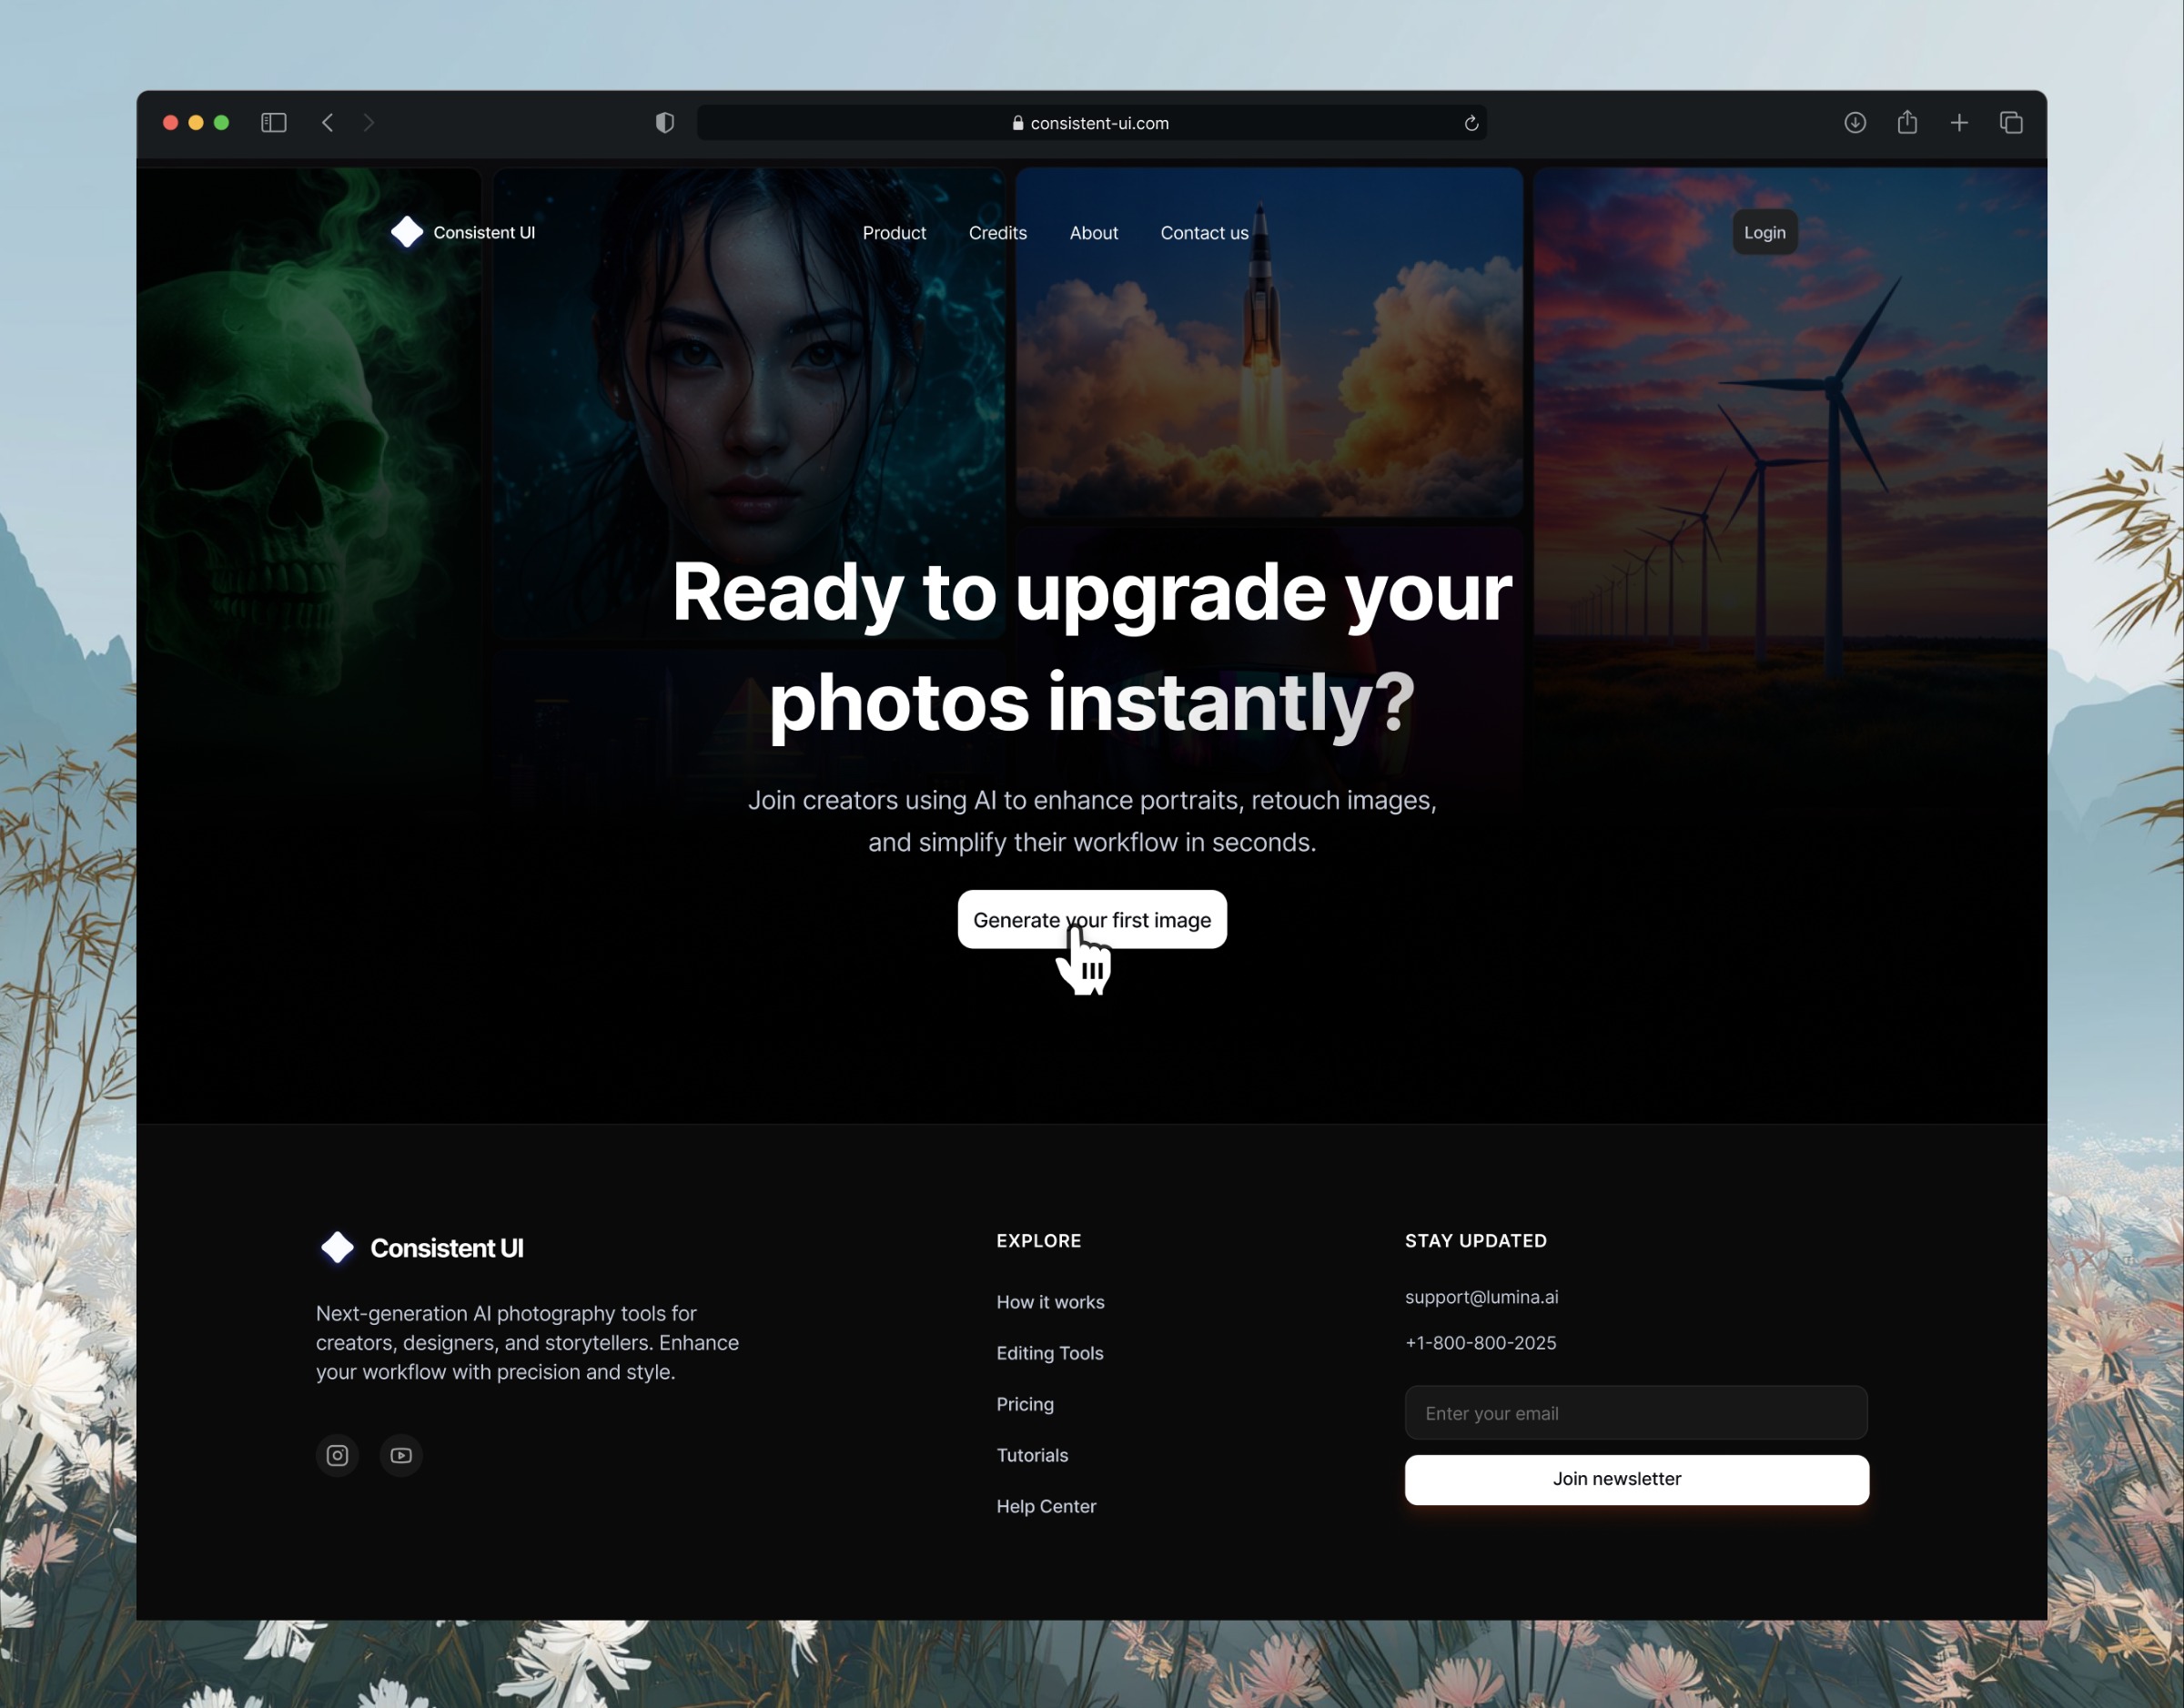2184x1708 pixels.
Task: Open the Instagram icon in footer
Action: [x=337, y=1455]
